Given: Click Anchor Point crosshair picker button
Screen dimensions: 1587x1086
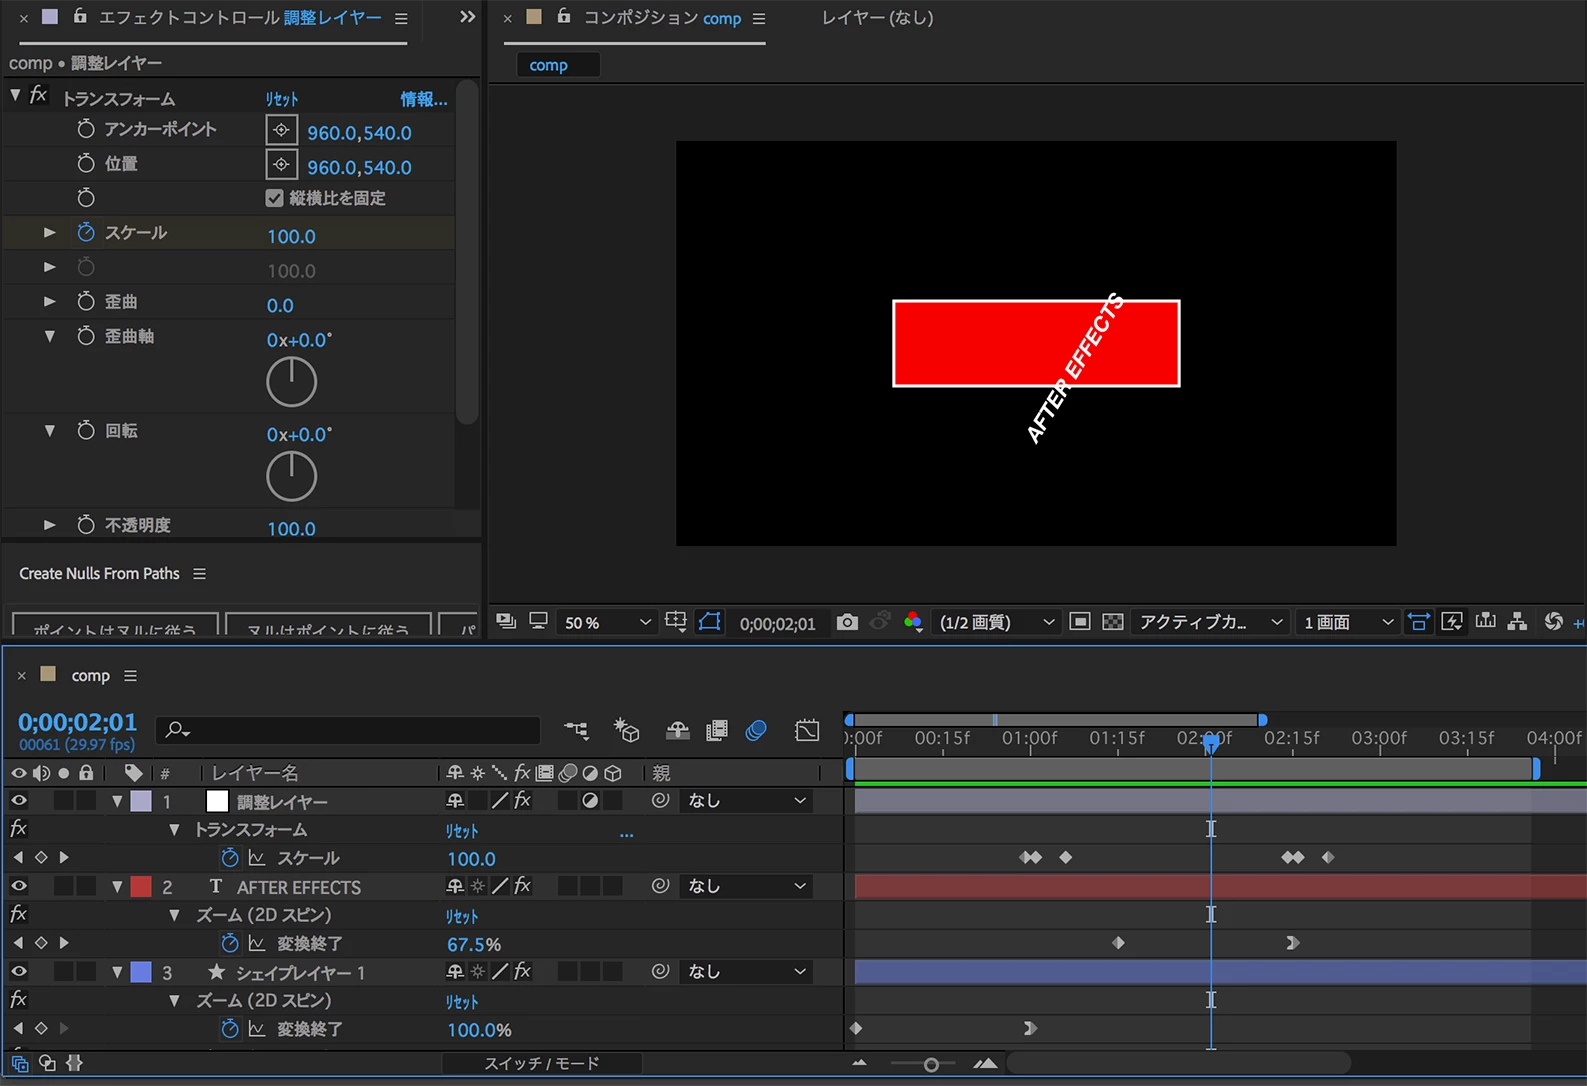Looking at the screenshot, I should (x=281, y=130).
